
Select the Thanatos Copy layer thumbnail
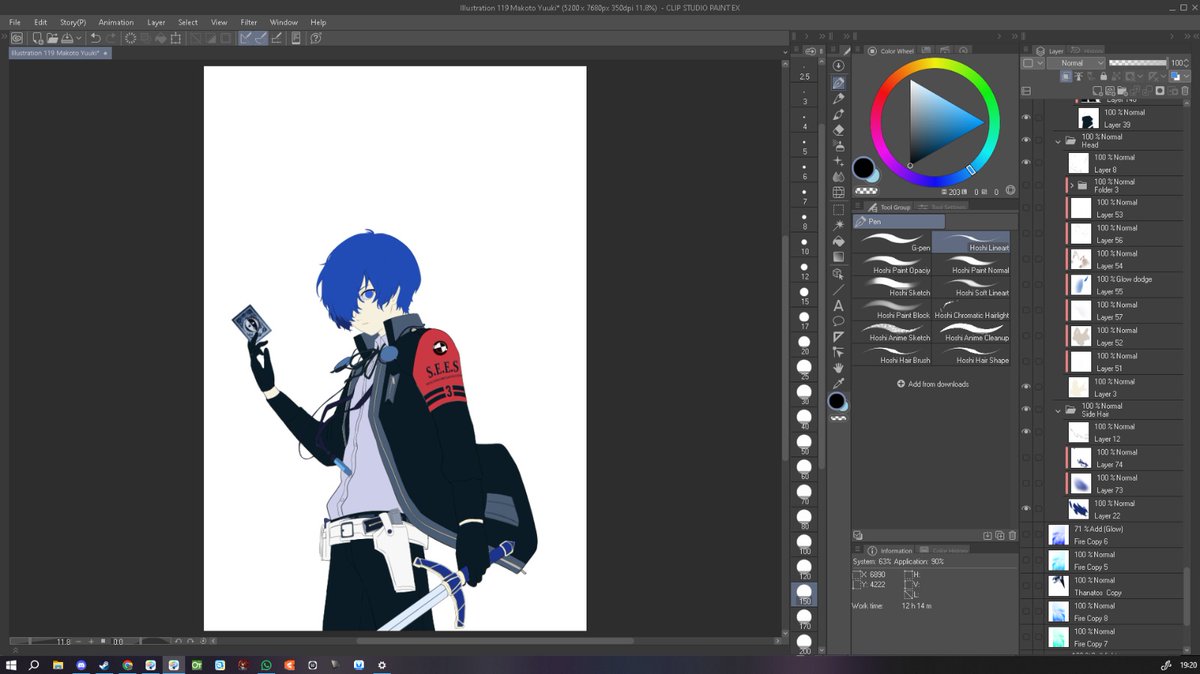click(1058, 586)
